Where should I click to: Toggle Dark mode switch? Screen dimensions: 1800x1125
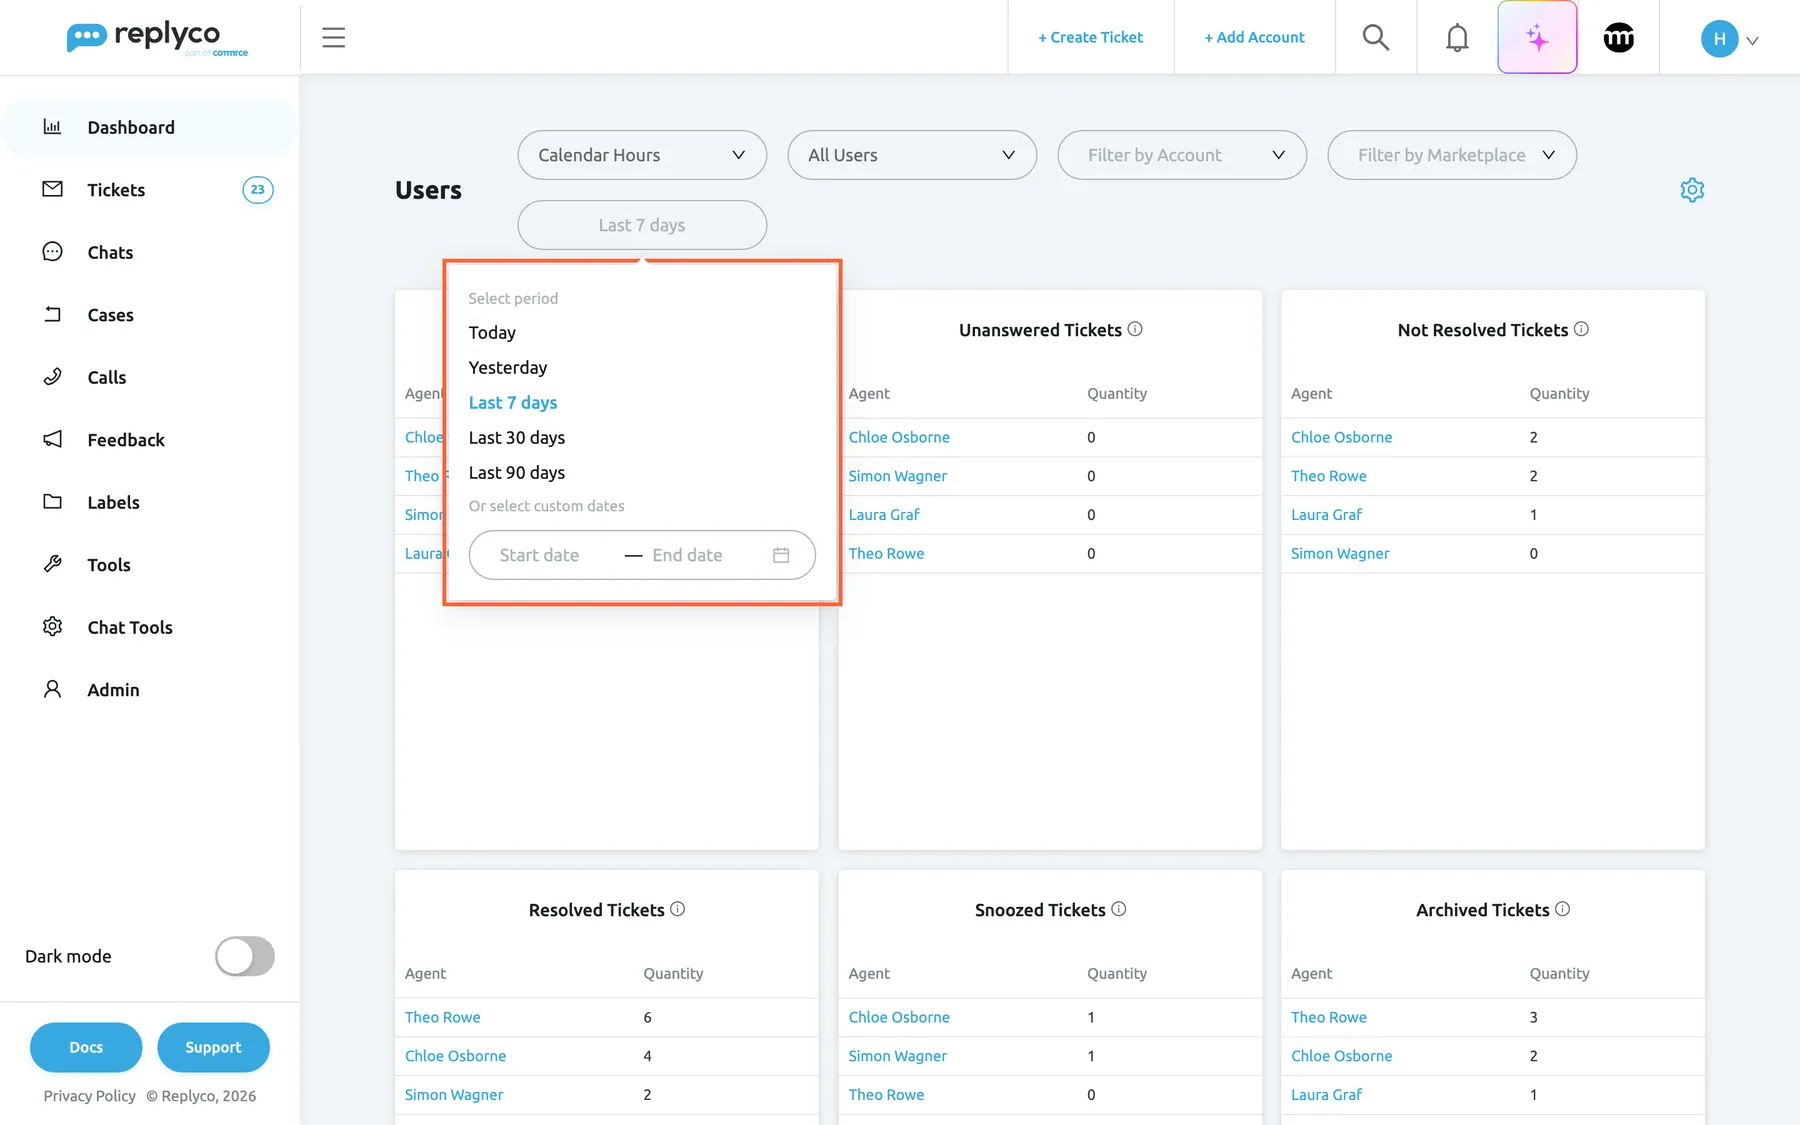245,956
